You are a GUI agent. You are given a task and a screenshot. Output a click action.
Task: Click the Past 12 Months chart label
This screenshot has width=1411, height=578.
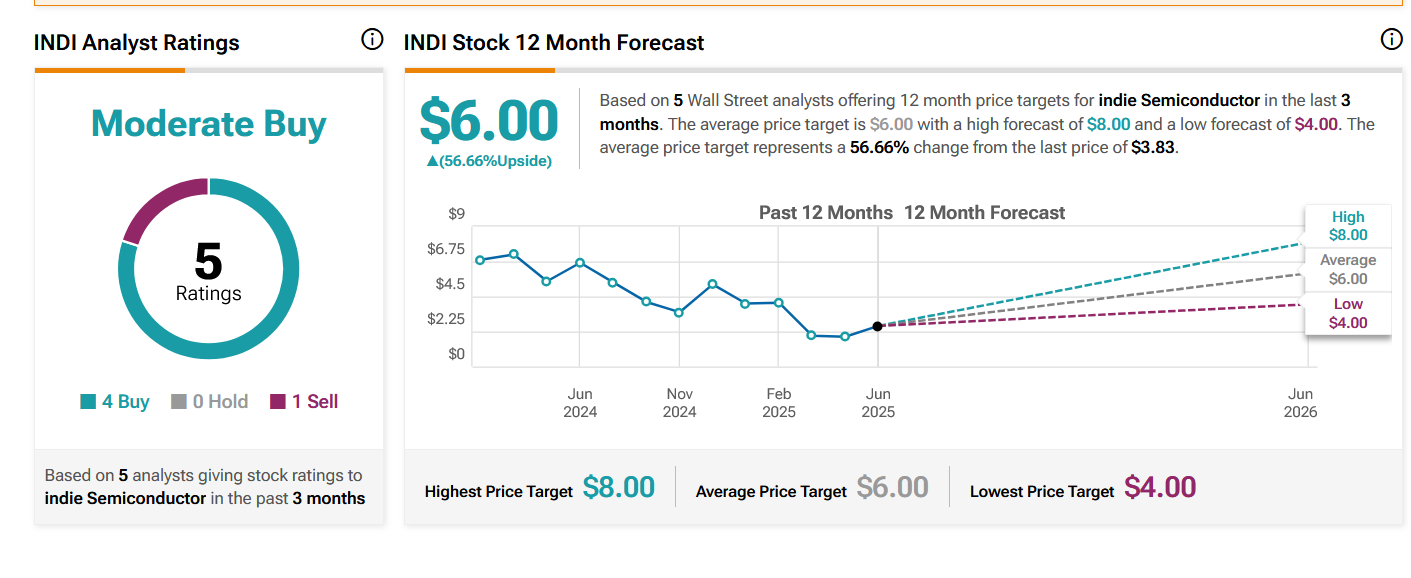point(826,213)
